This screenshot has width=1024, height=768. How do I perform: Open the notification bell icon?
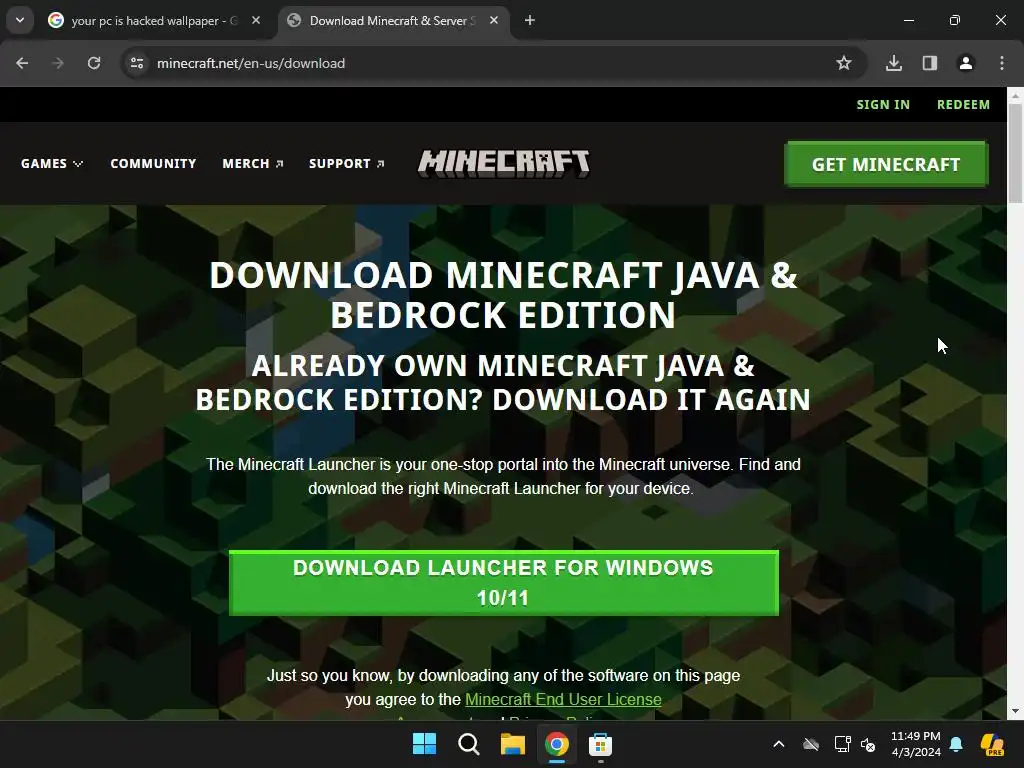(x=956, y=744)
